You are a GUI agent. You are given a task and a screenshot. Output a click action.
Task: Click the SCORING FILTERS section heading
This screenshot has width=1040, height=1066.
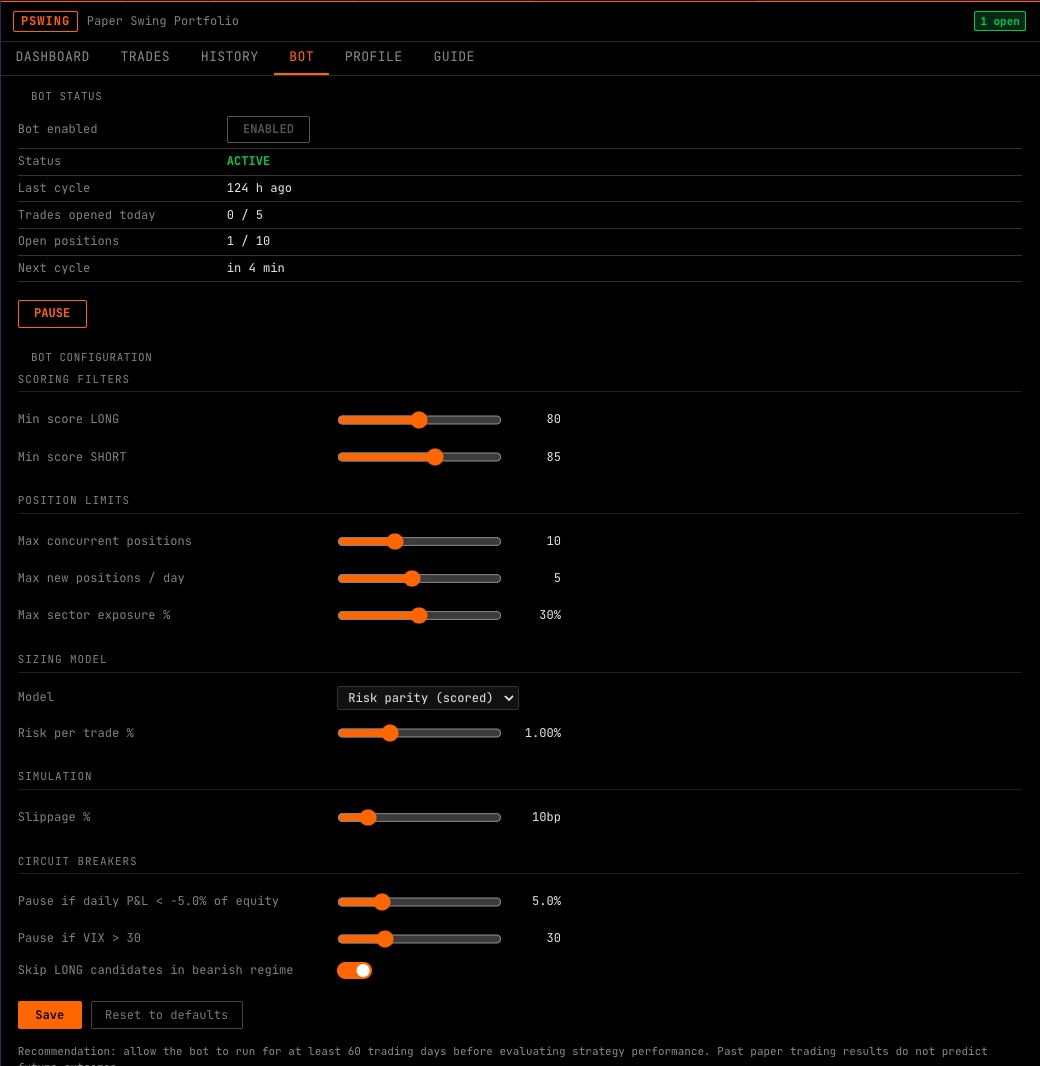point(73,379)
